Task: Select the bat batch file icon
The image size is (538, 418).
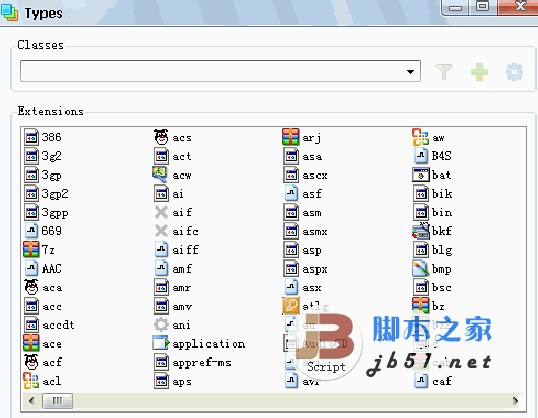Action: tap(421, 175)
